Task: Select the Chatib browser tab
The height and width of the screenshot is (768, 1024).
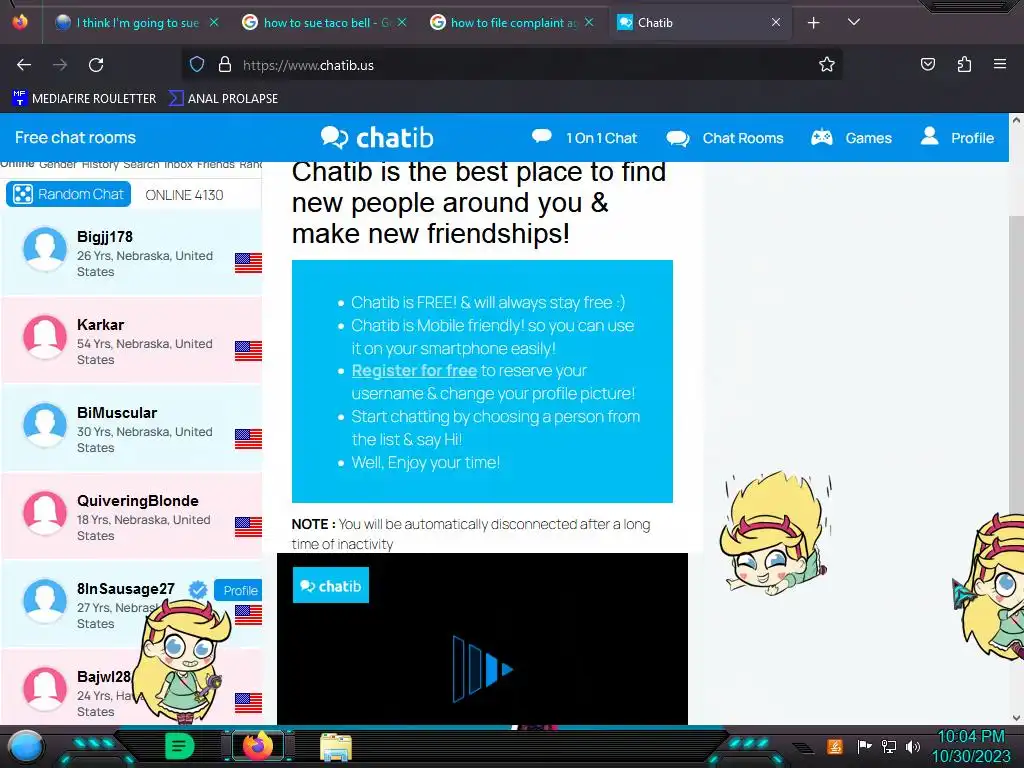Action: [699, 23]
